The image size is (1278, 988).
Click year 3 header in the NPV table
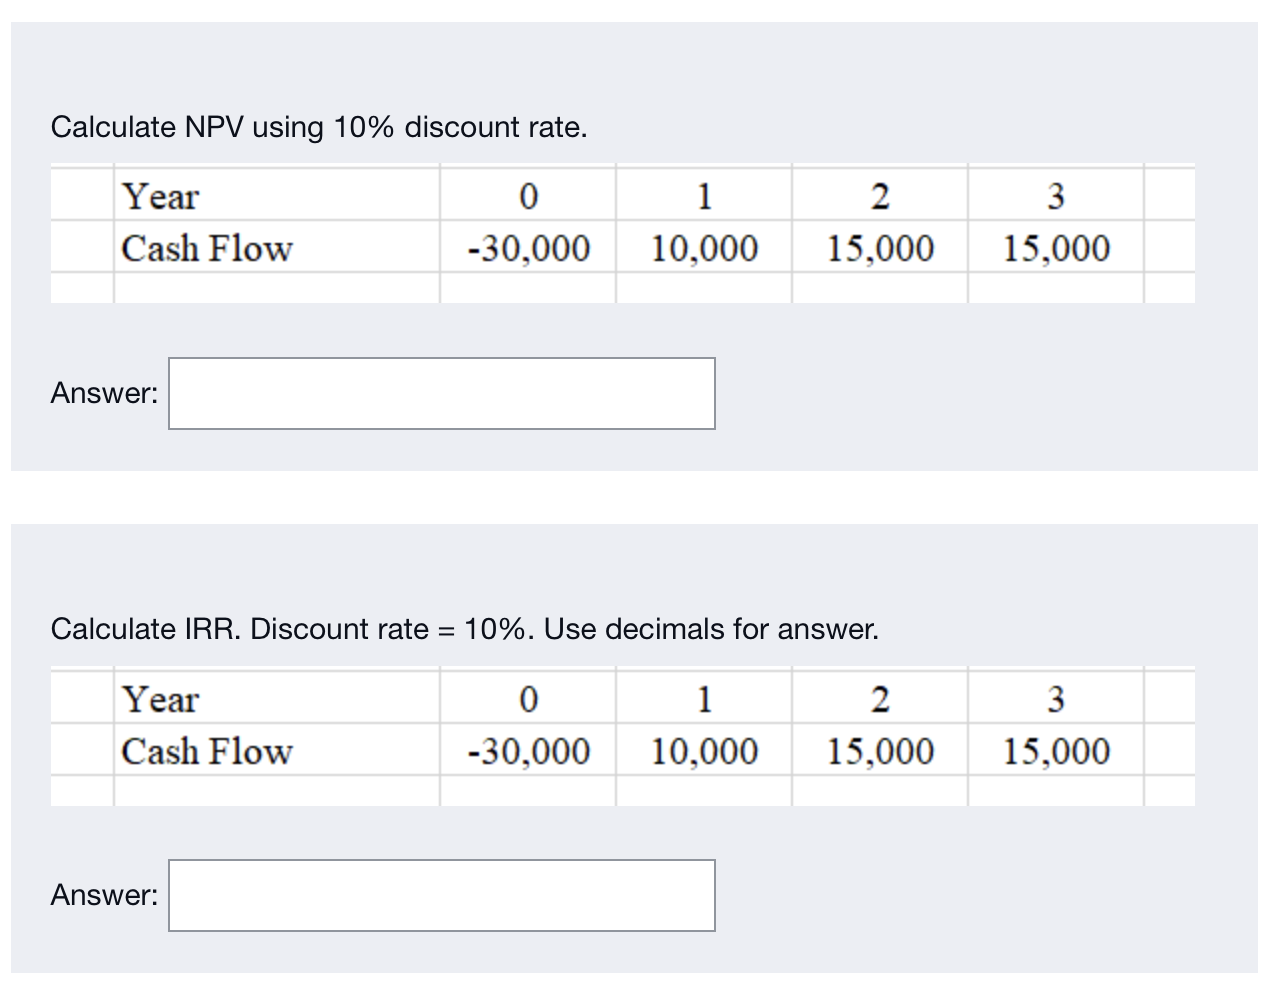pos(1056,197)
